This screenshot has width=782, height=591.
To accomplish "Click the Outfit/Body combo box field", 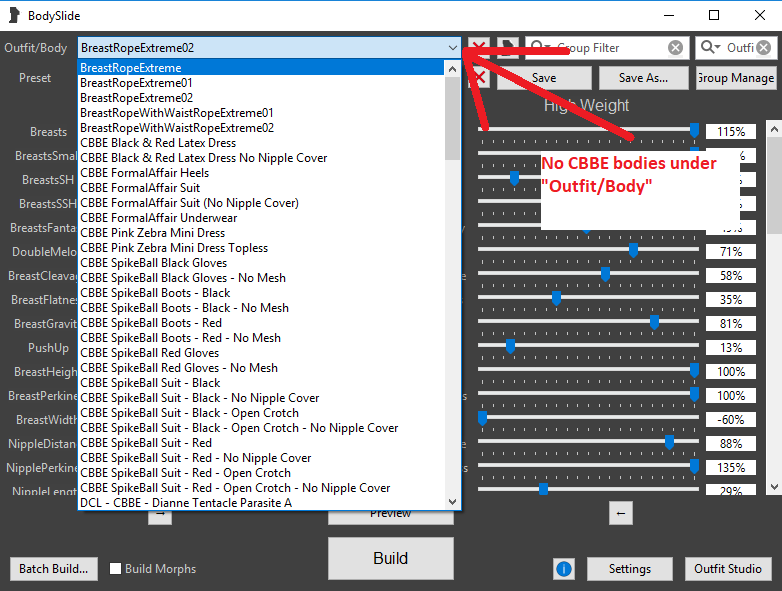I will (269, 48).
